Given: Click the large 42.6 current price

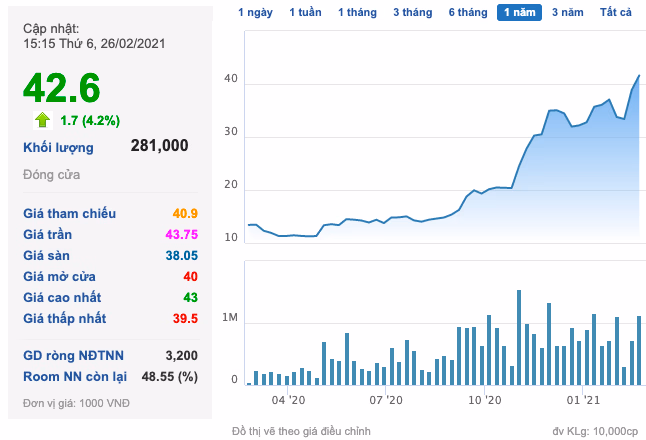Looking at the screenshot, I should tap(62, 88).
